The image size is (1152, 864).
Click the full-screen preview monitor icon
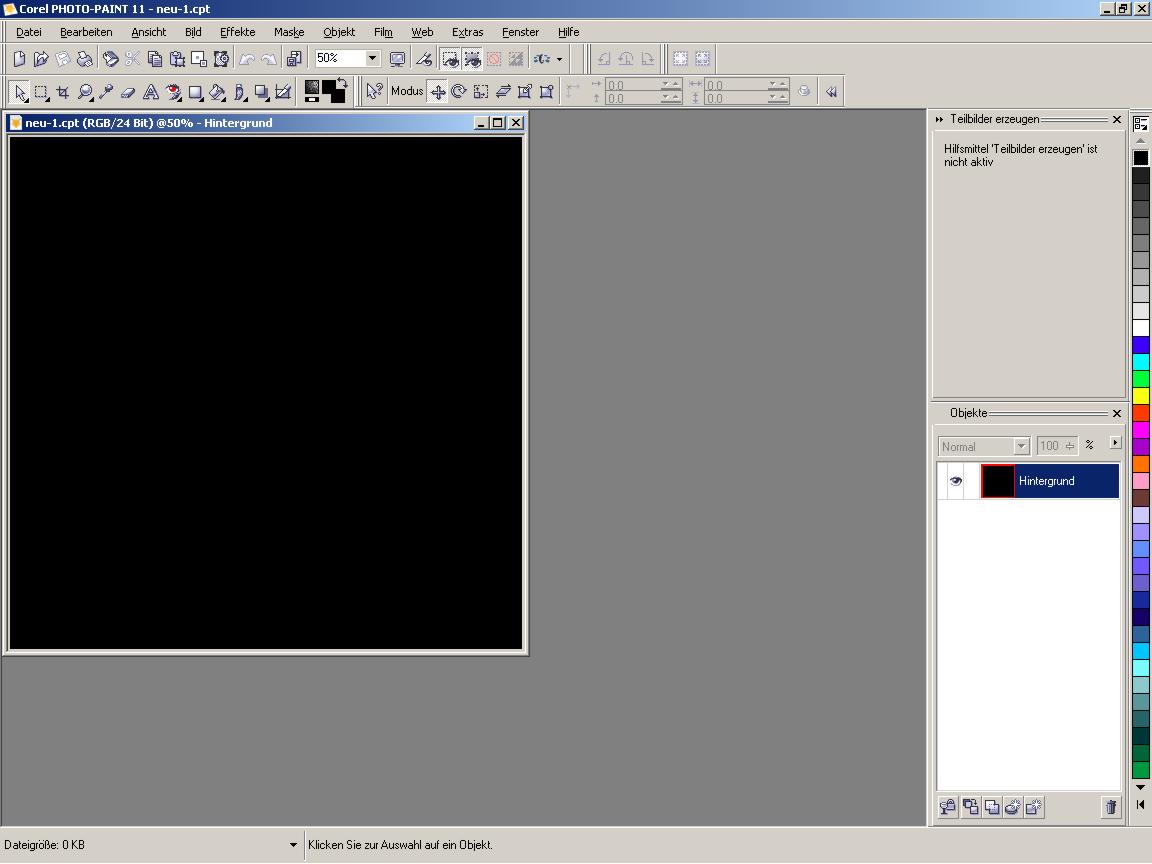click(397, 59)
